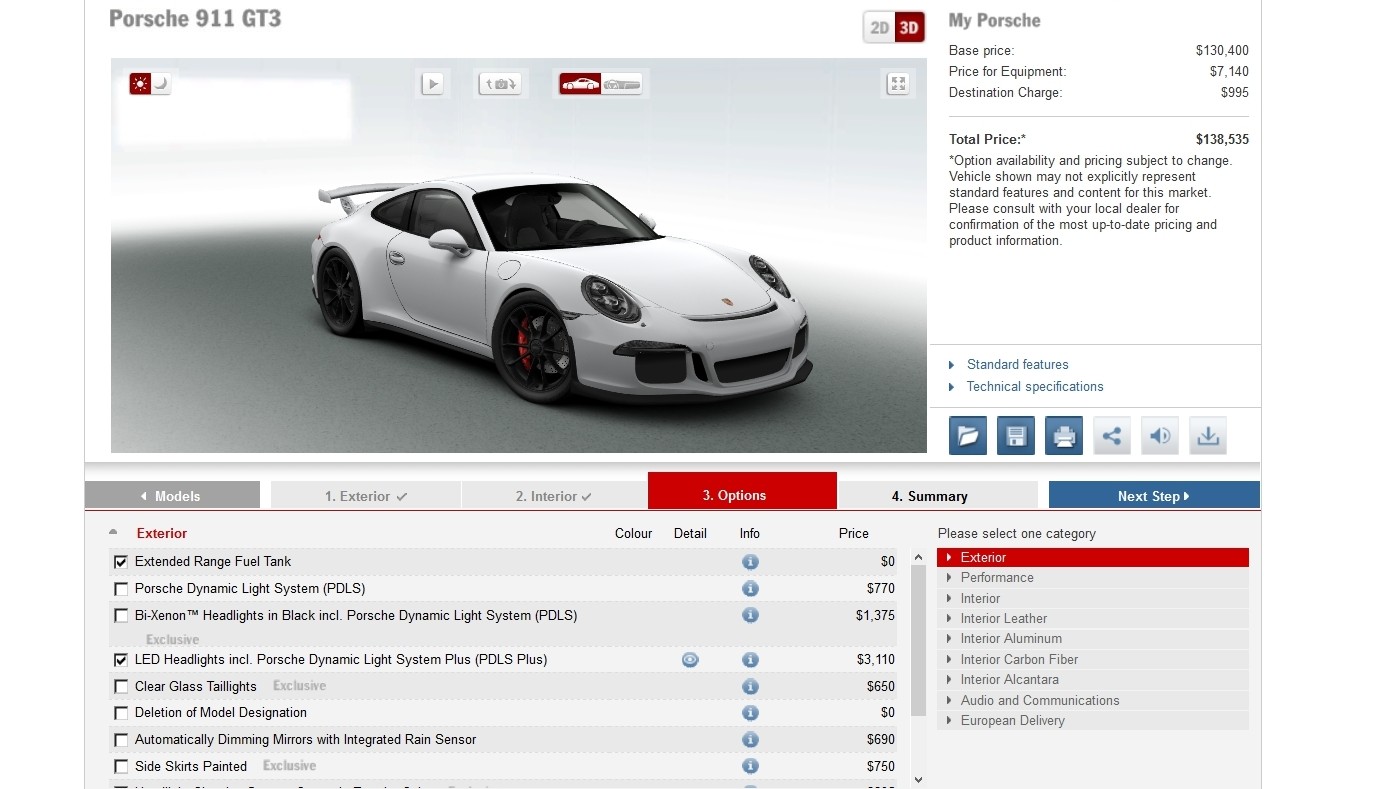Open info for LED Headlights PDLS Plus
Viewport: 1381px width, 789px height.
coord(750,660)
